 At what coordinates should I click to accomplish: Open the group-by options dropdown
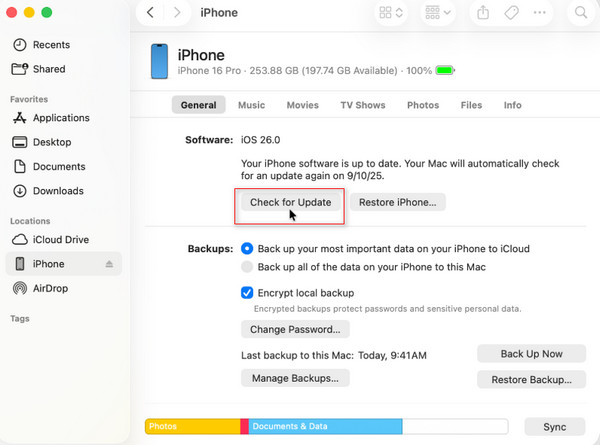click(438, 13)
